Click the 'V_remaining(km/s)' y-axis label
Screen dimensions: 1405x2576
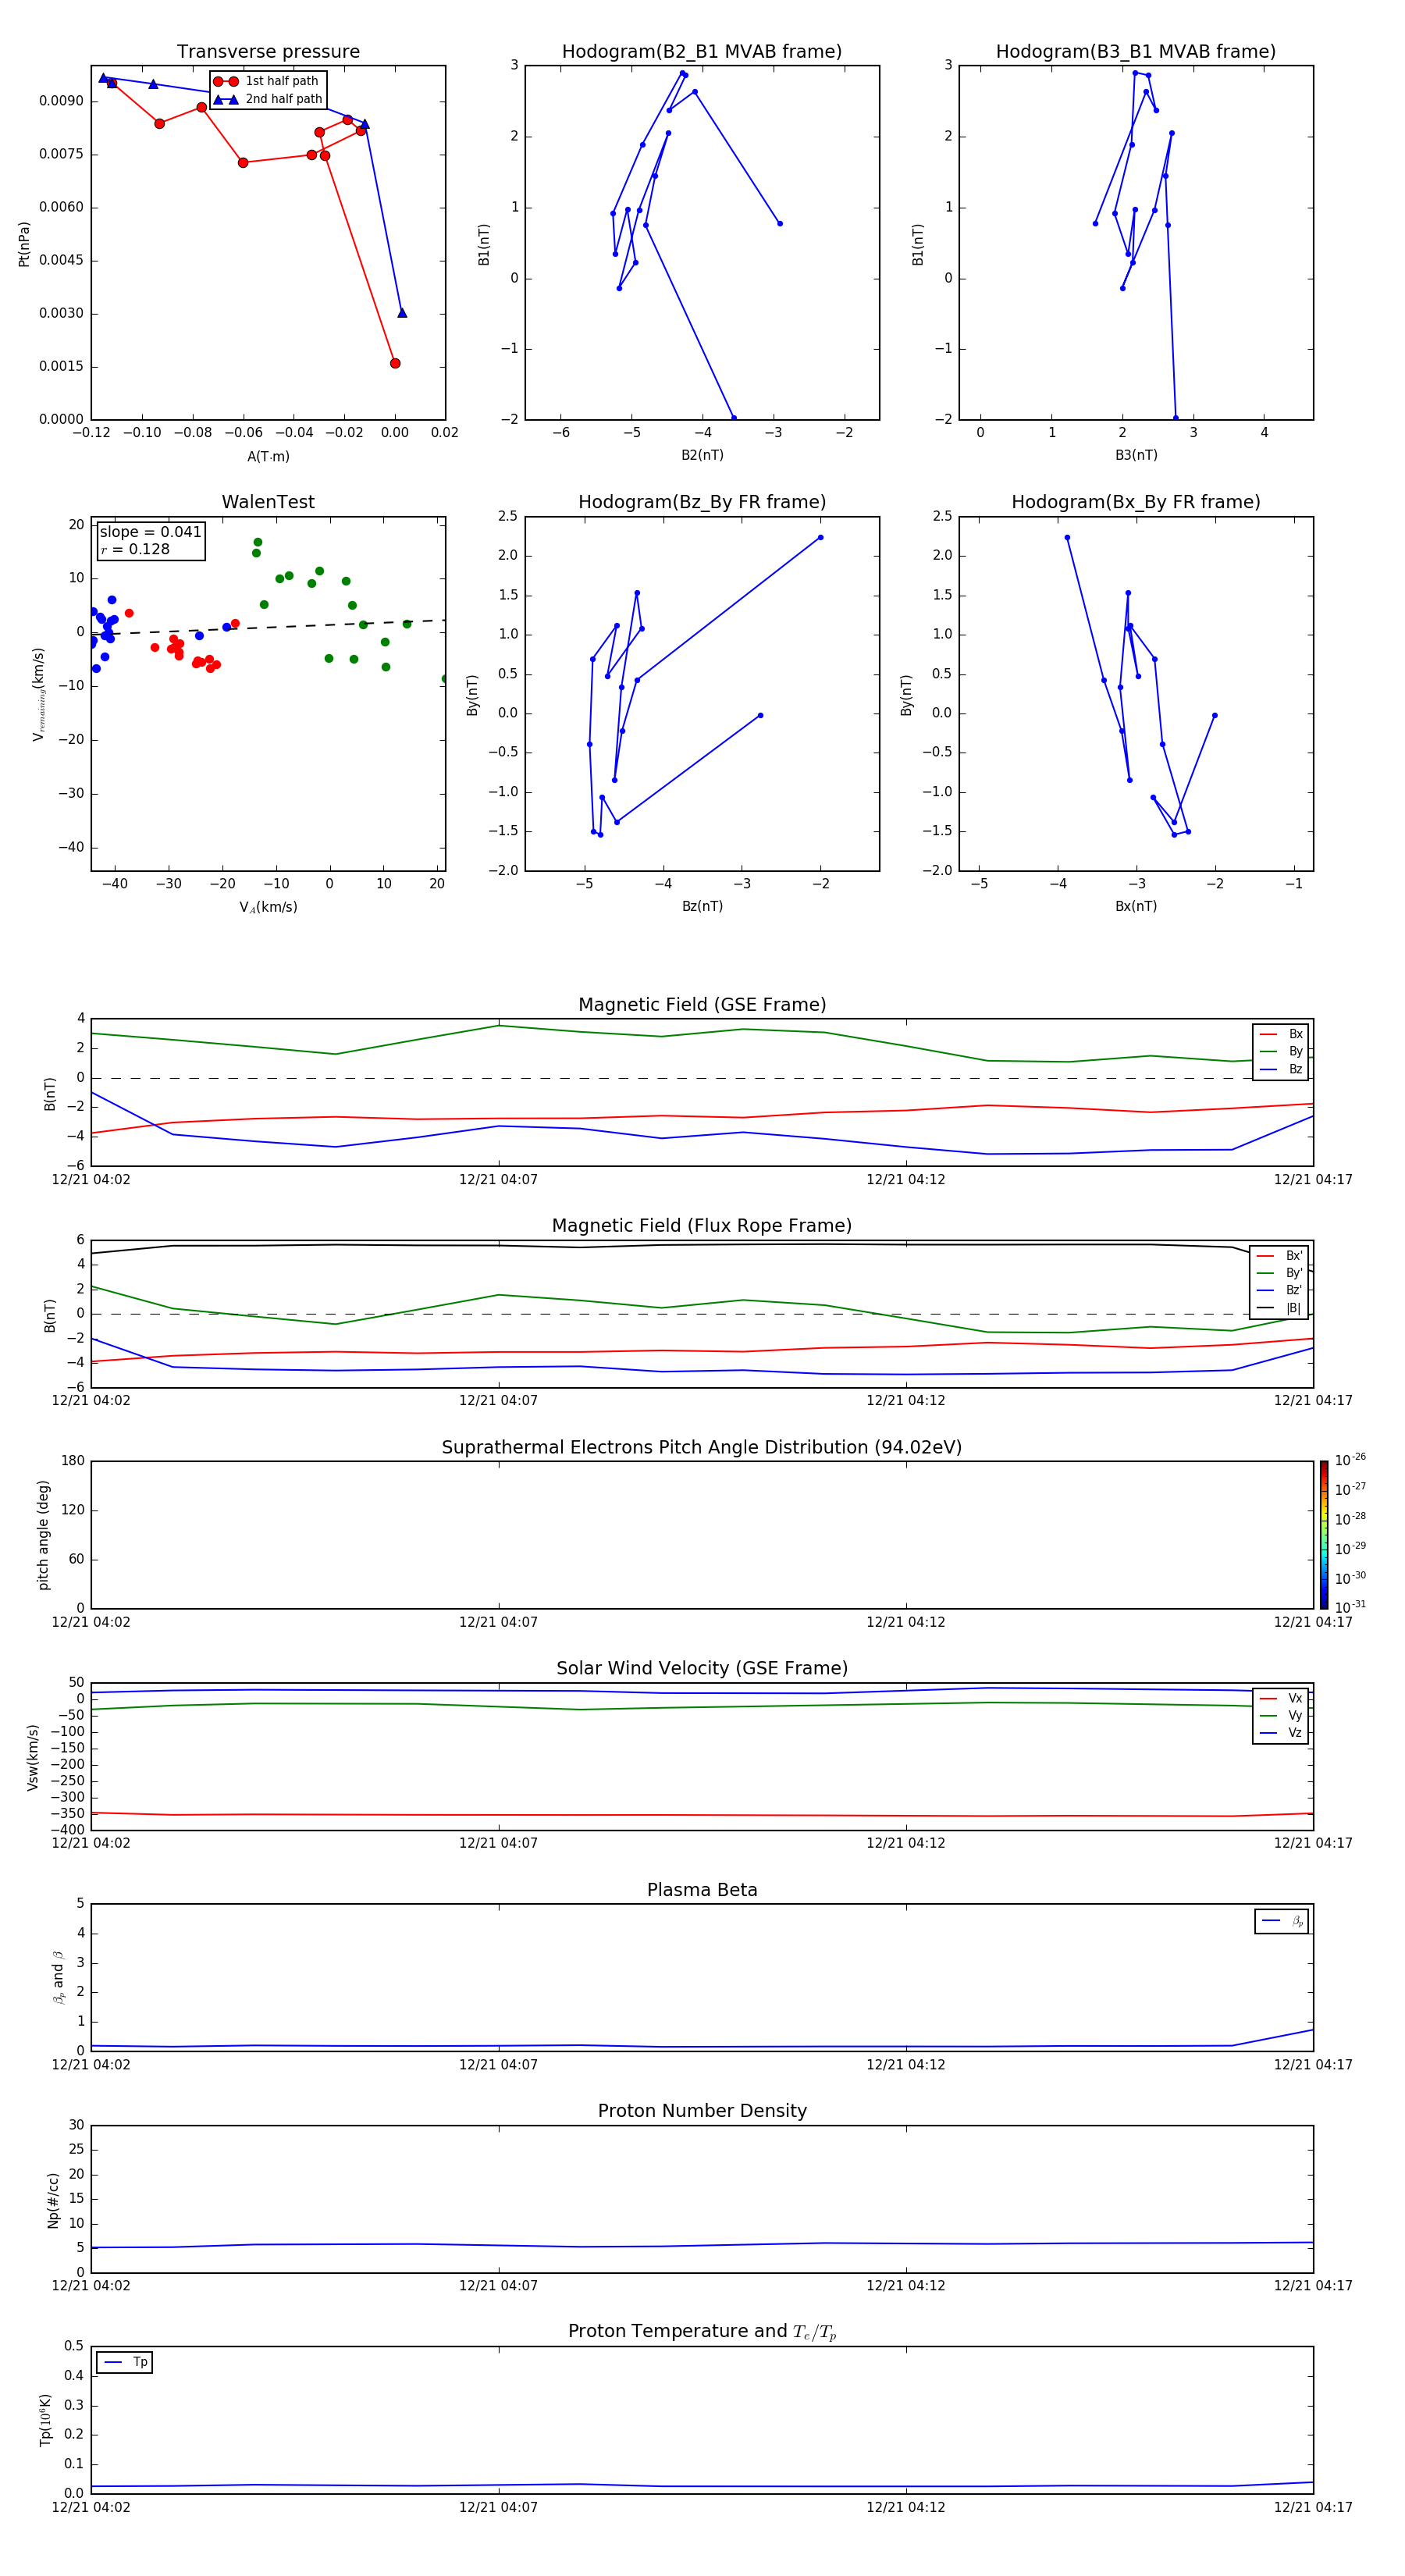click(x=39, y=694)
